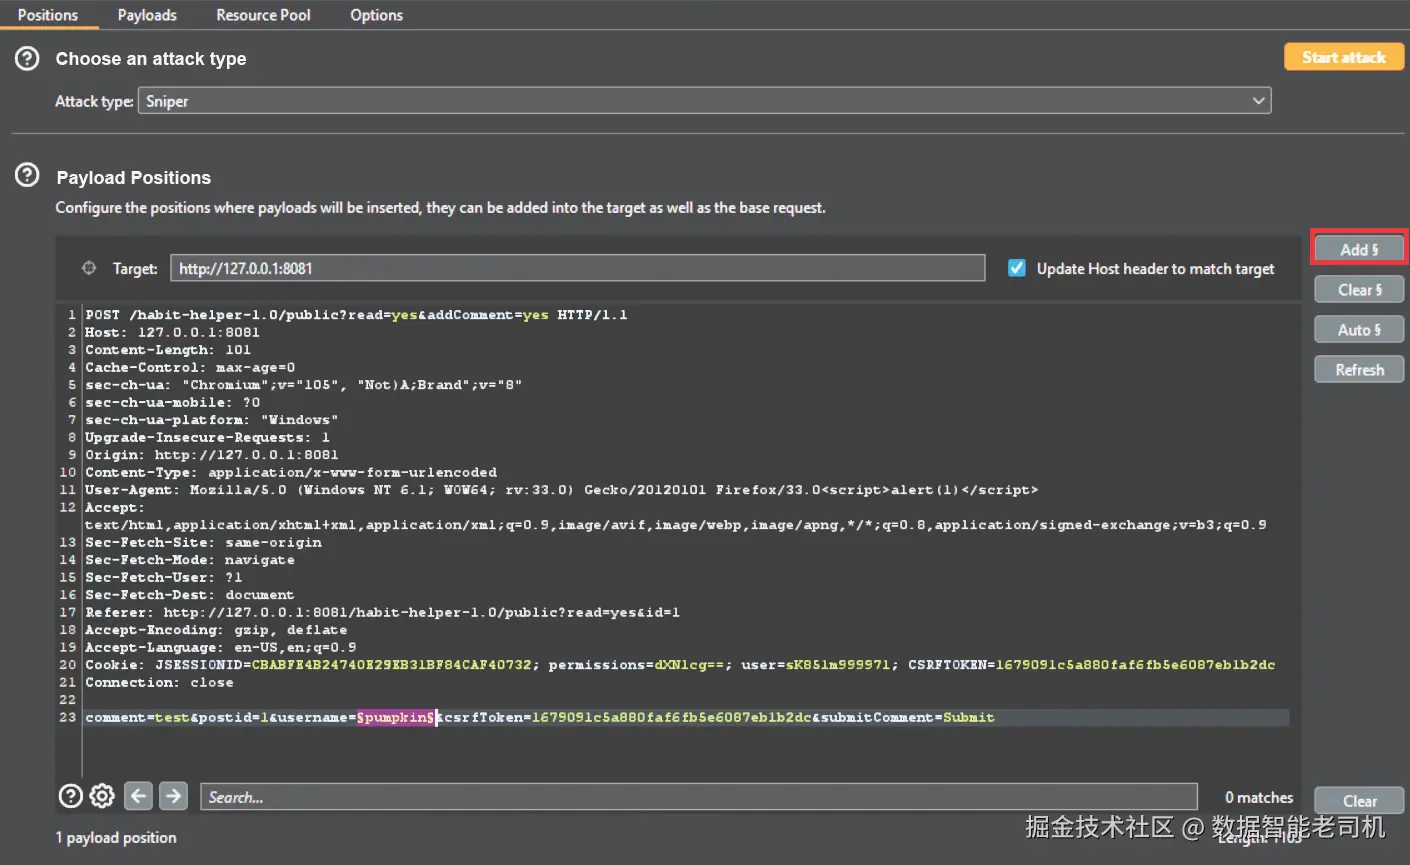
Task: Toggle Update Host header to match target
Action: click(x=1017, y=268)
